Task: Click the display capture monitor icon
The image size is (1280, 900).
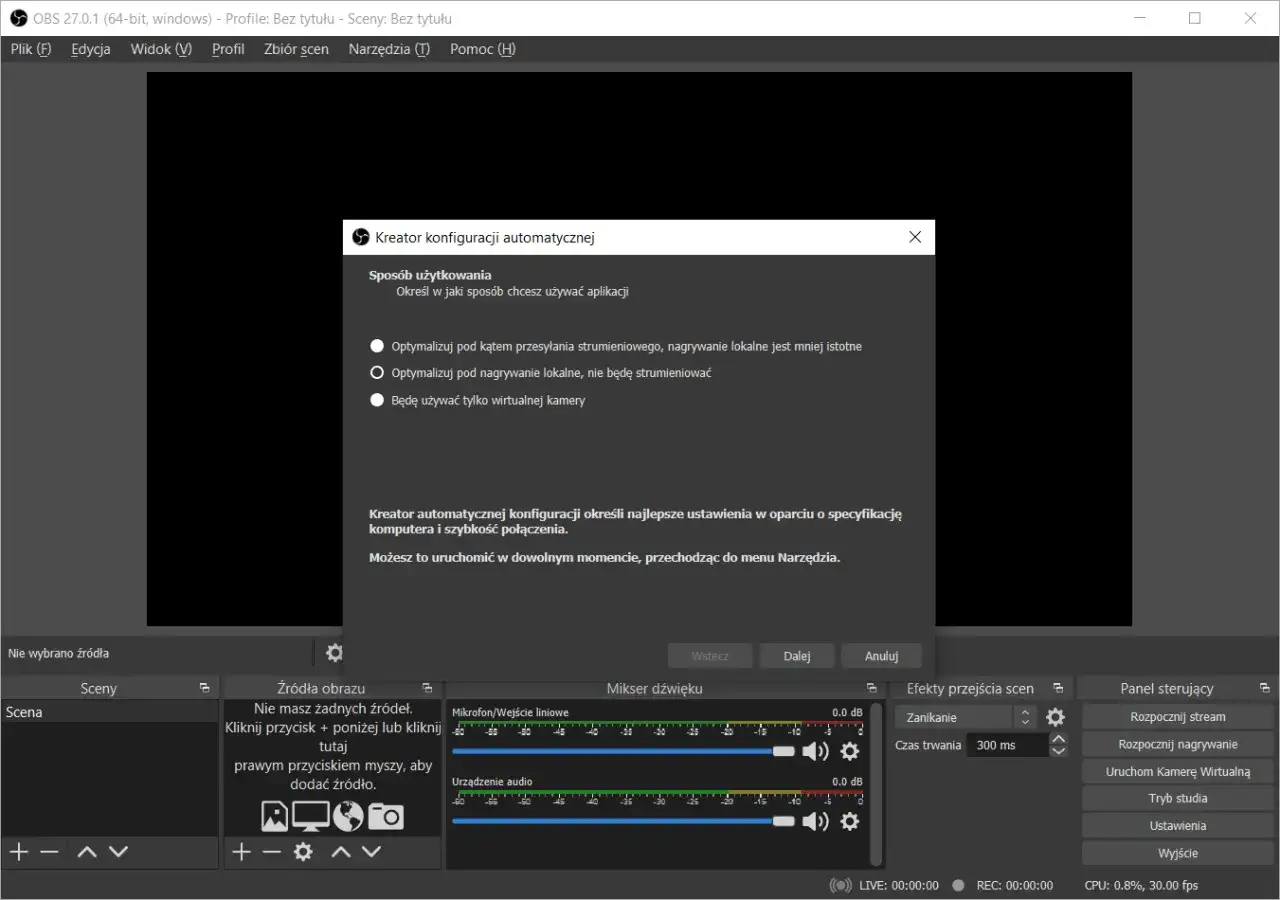Action: pos(311,816)
